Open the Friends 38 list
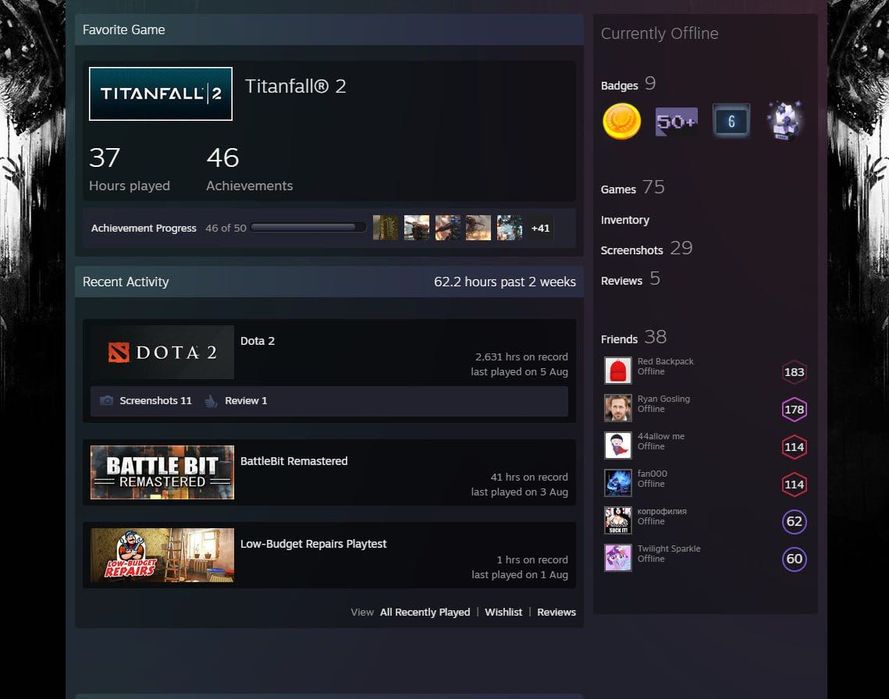The width and height of the screenshot is (889, 699). (x=634, y=337)
